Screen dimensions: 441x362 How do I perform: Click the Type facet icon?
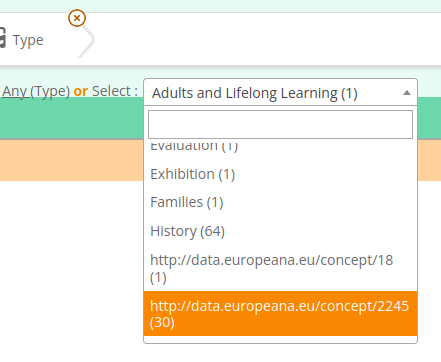point(3,38)
